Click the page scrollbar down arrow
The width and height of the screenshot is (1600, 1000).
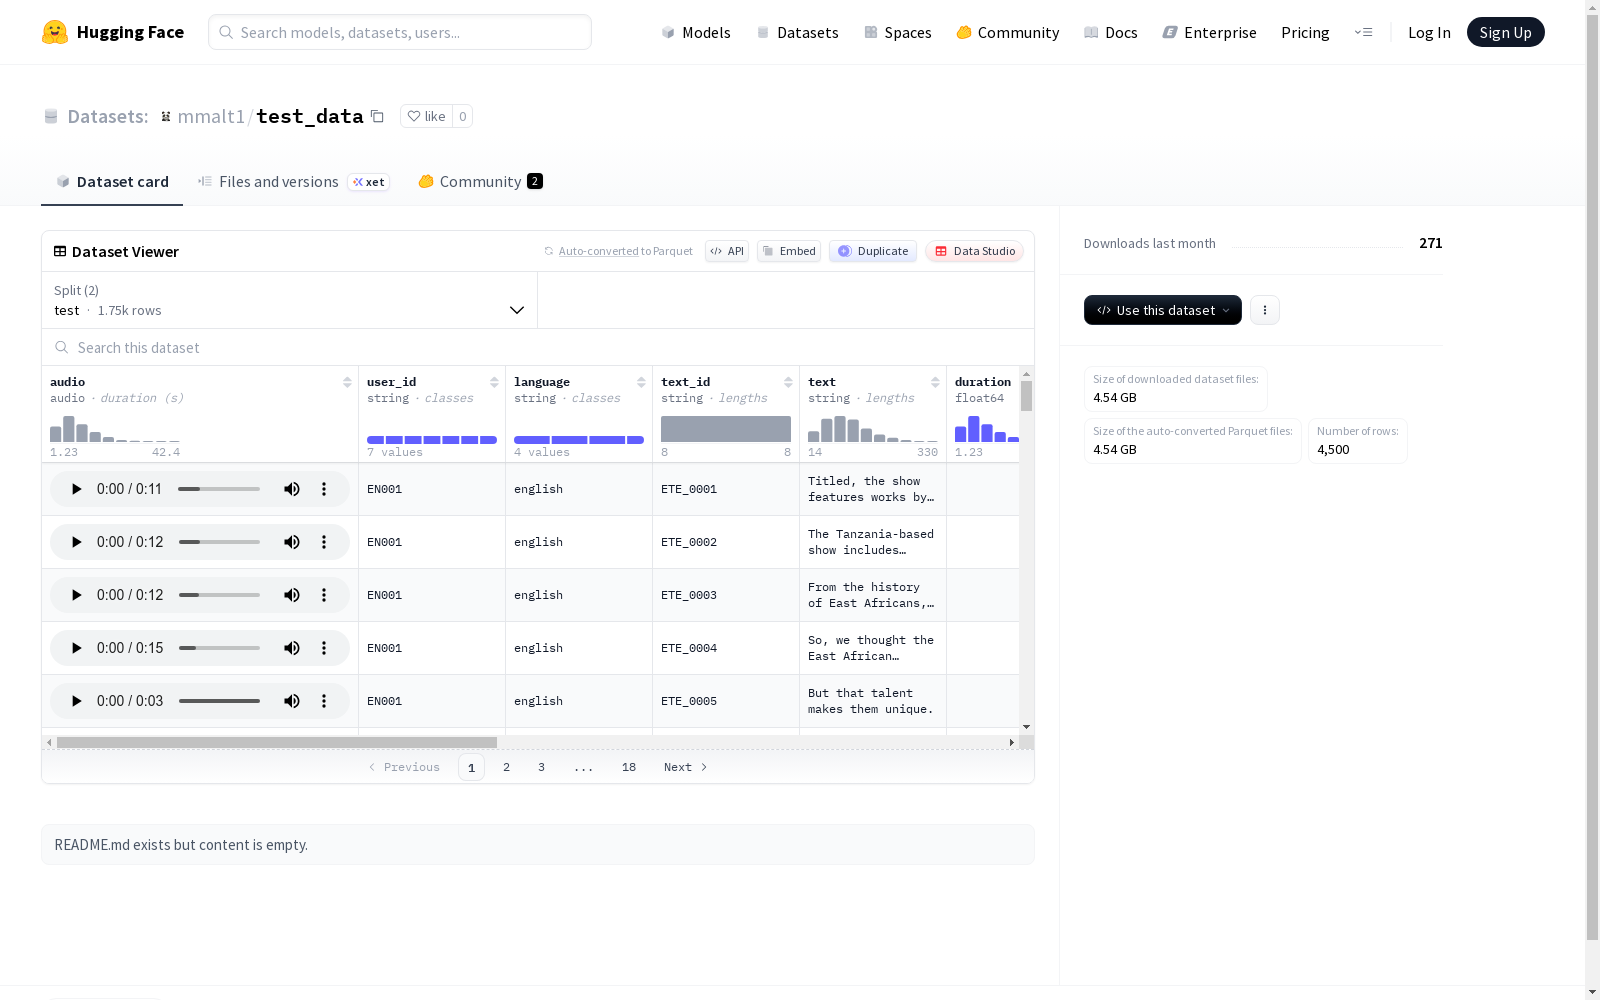(1592, 992)
